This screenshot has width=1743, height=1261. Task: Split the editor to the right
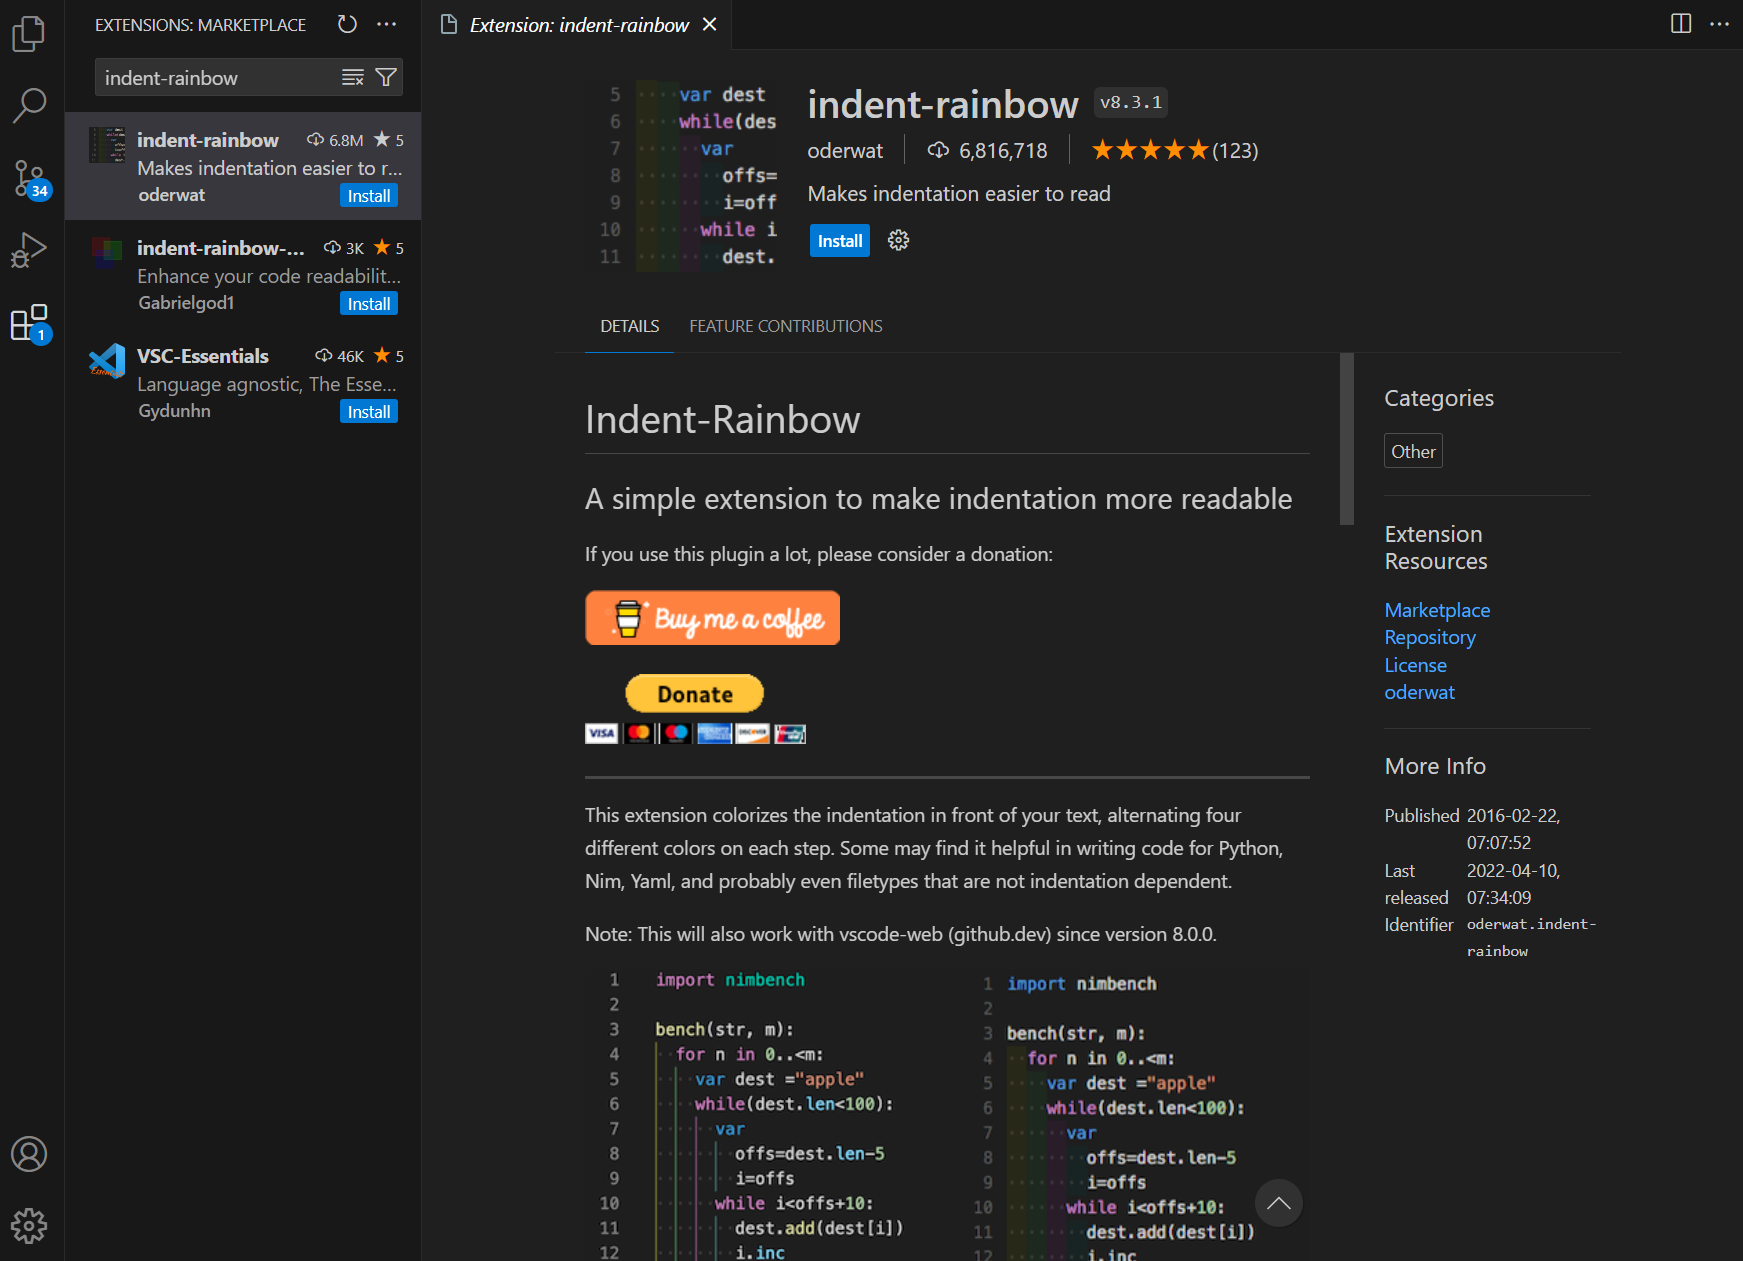[1681, 24]
